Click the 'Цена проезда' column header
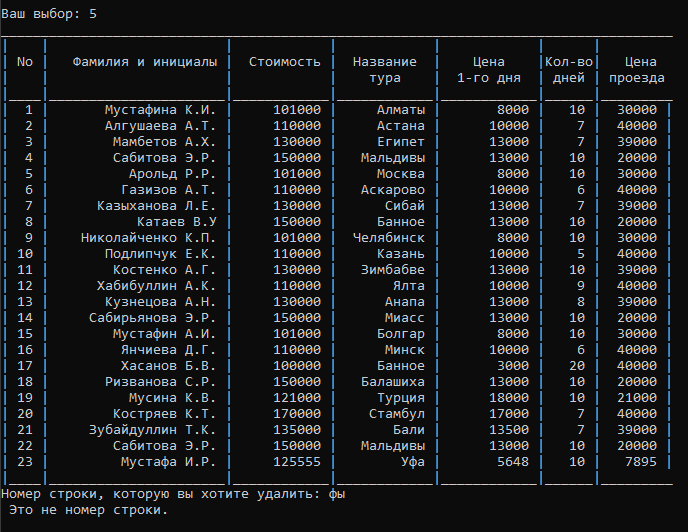688x532 pixels. click(x=637, y=70)
